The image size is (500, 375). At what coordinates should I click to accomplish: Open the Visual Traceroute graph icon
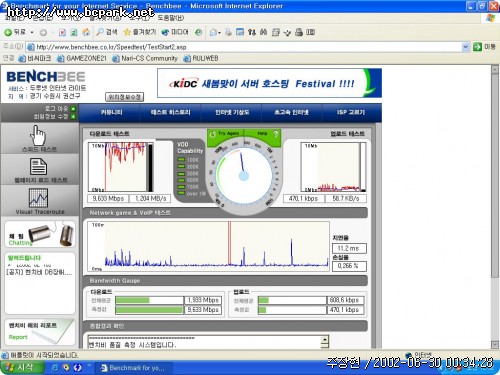(x=38, y=198)
